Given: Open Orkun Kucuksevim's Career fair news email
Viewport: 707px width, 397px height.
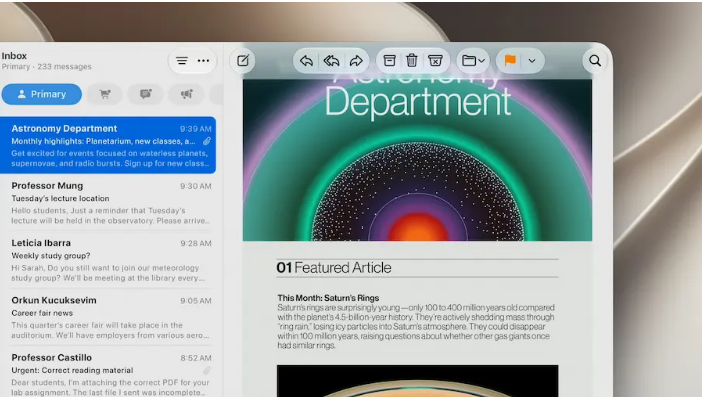Looking at the screenshot, I should tap(108, 317).
